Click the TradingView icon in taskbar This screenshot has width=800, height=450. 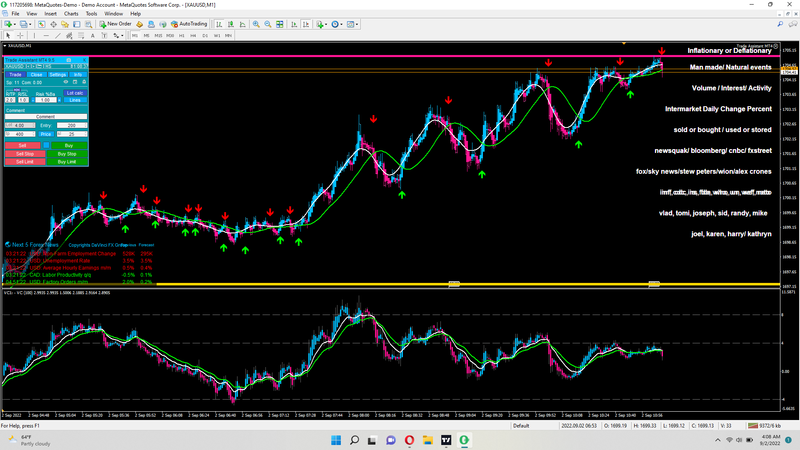444,440
